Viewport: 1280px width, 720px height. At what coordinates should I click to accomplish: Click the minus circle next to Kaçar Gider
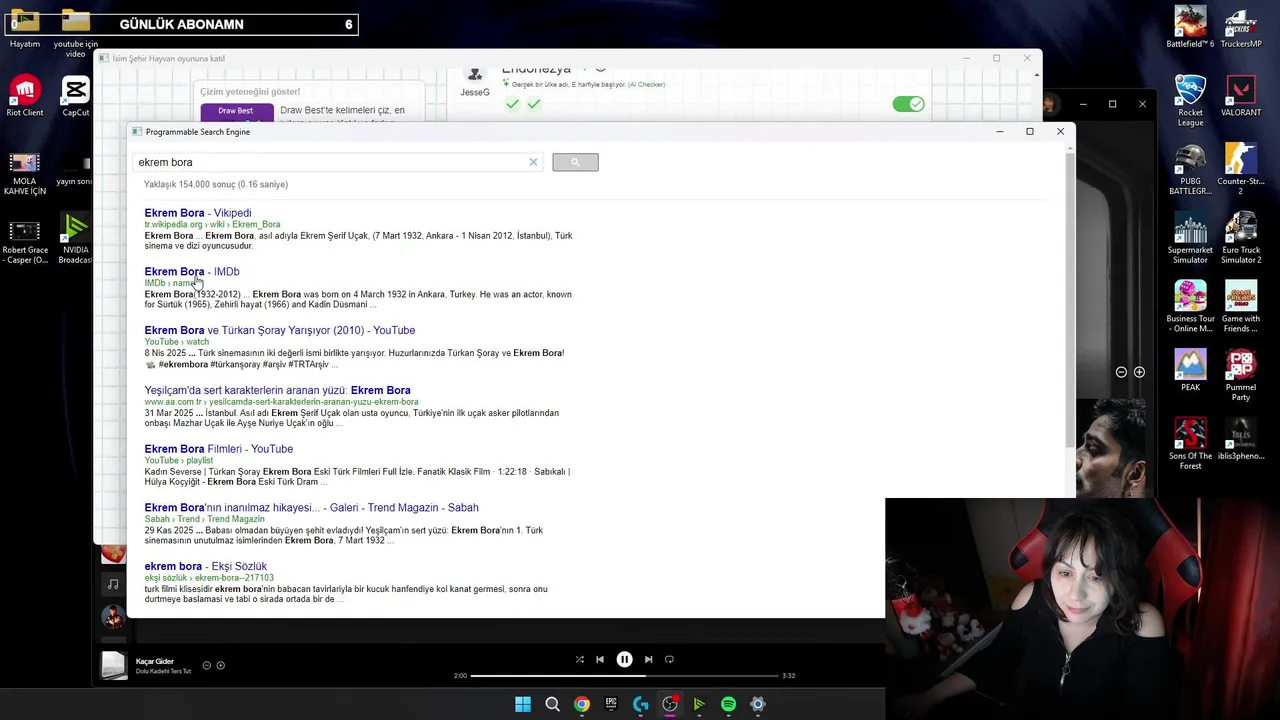(207, 665)
